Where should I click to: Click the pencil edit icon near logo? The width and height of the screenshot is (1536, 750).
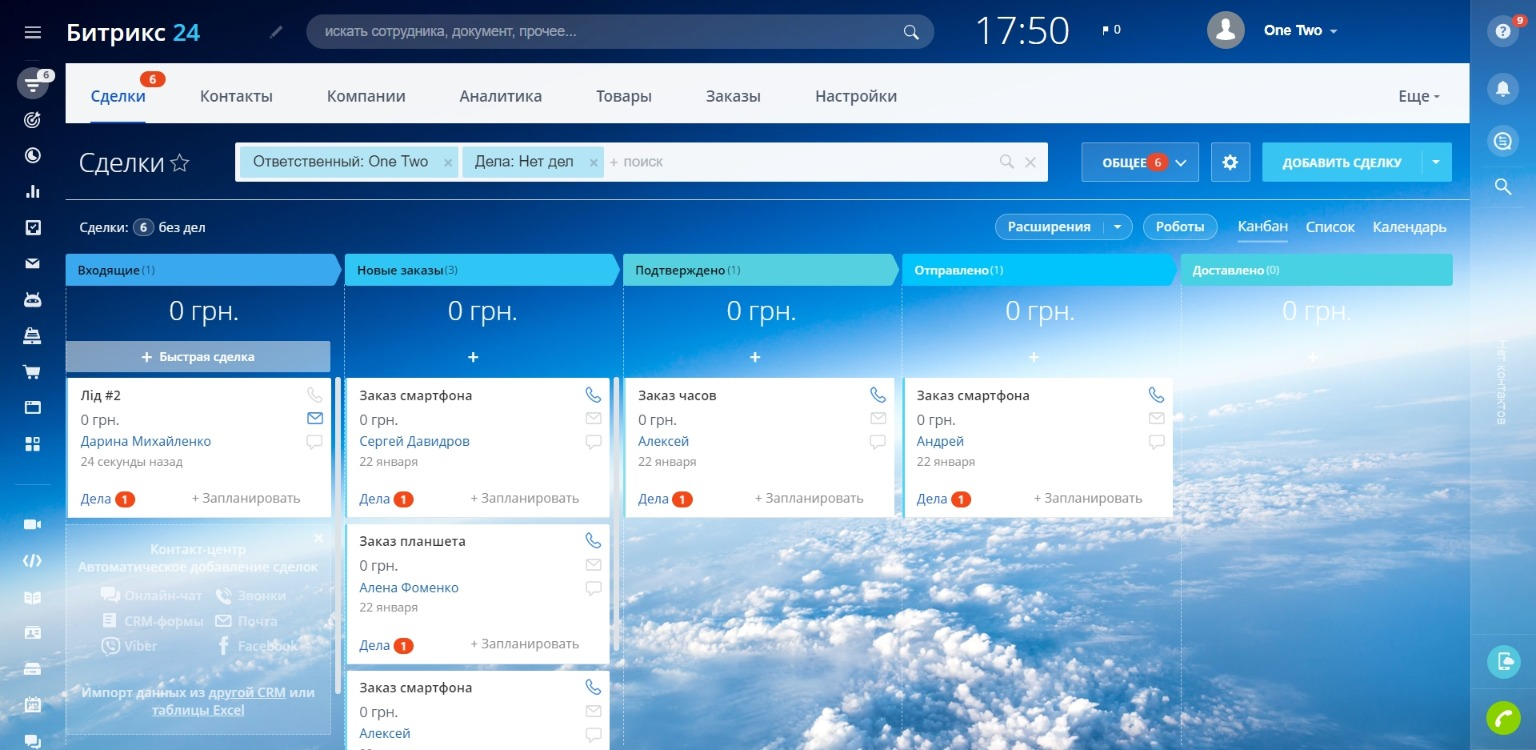tap(277, 32)
